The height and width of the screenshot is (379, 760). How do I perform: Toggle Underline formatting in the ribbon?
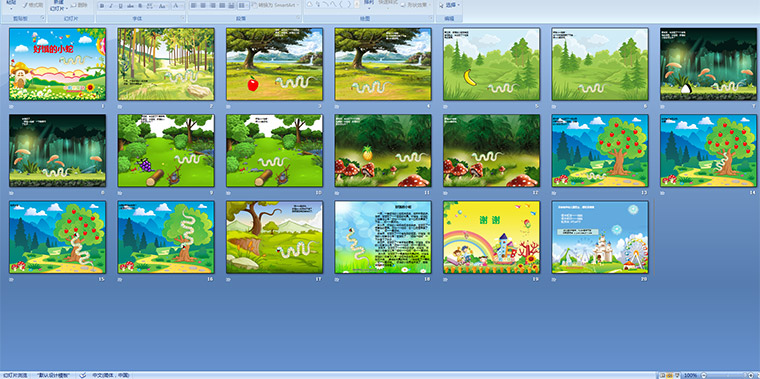(120, 6)
